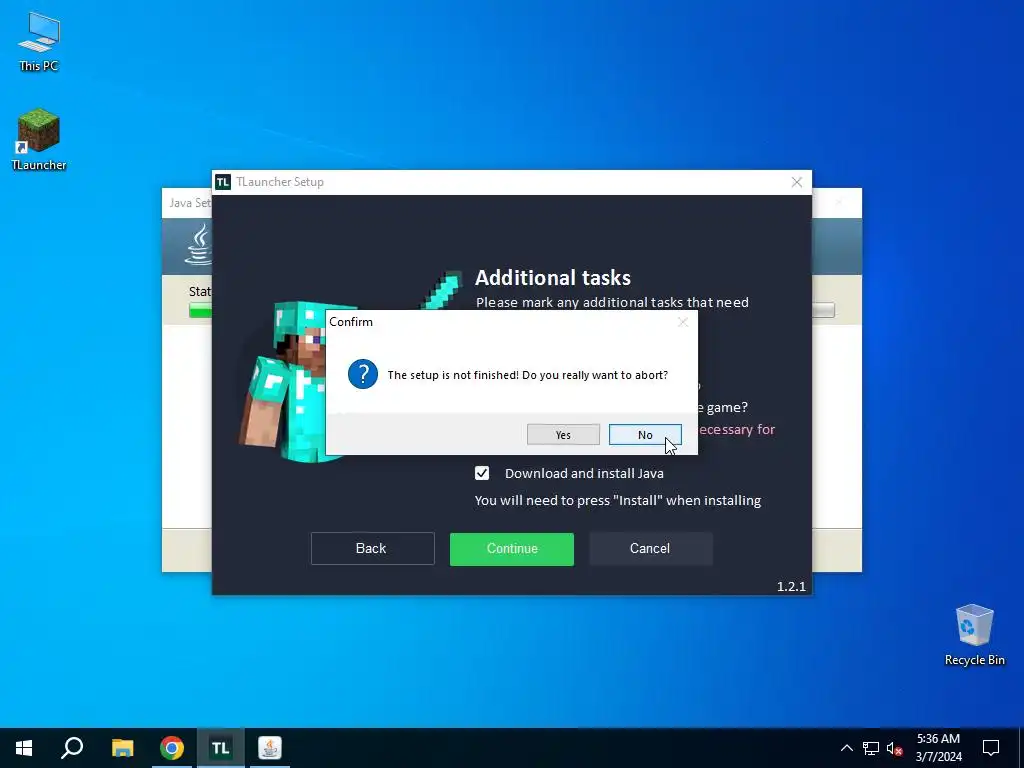Open taskbar Search

[x=72, y=748]
